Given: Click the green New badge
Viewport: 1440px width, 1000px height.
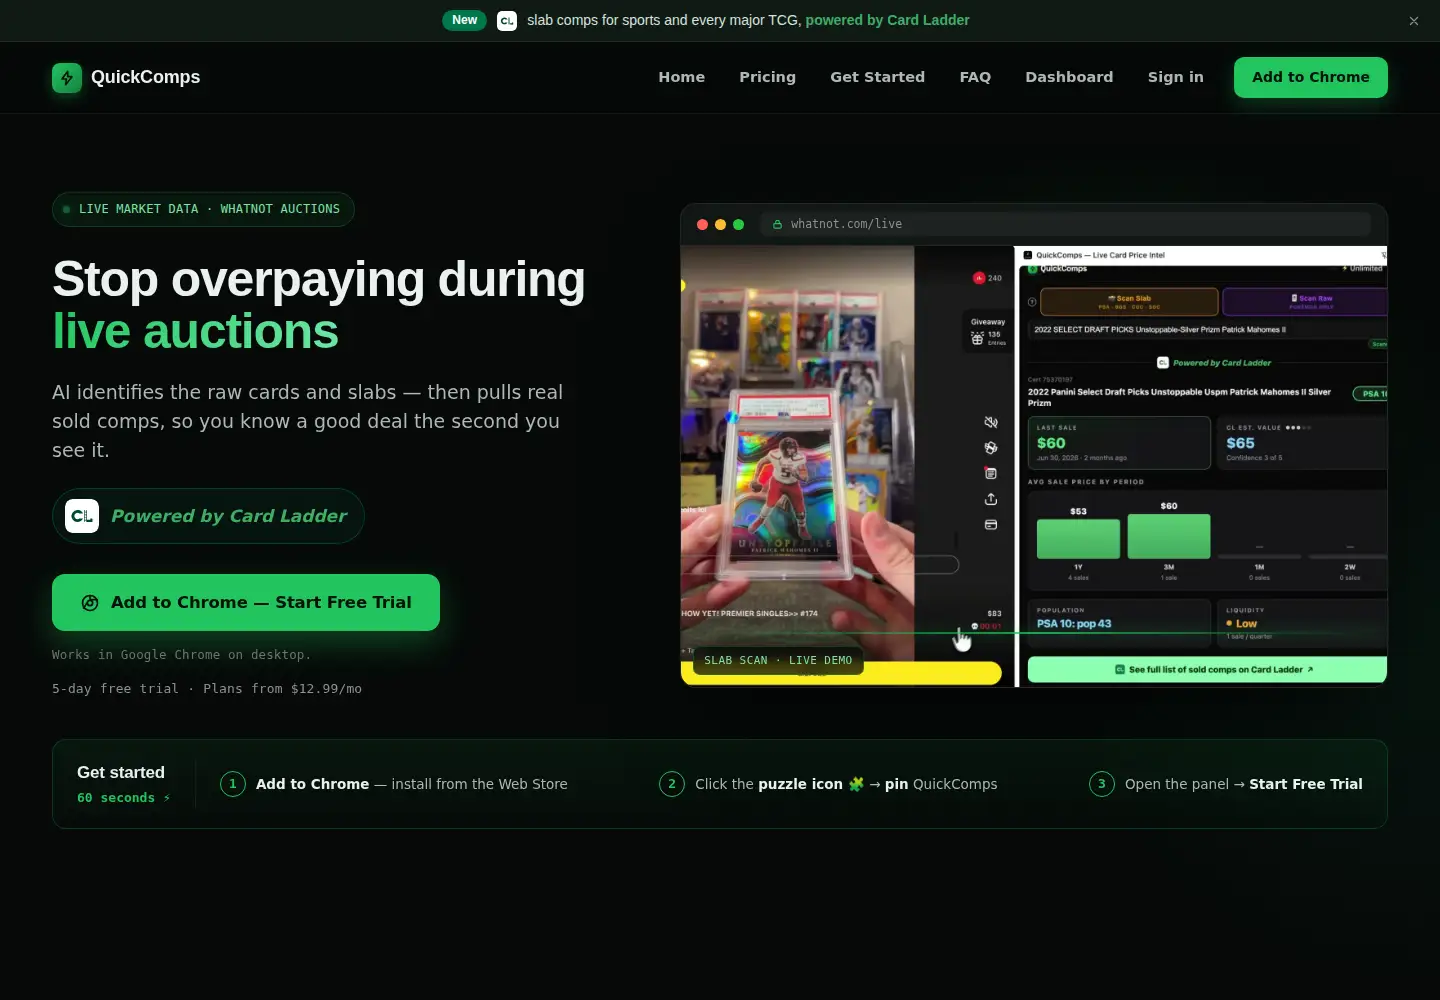Looking at the screenshot, I should point(464,20).
